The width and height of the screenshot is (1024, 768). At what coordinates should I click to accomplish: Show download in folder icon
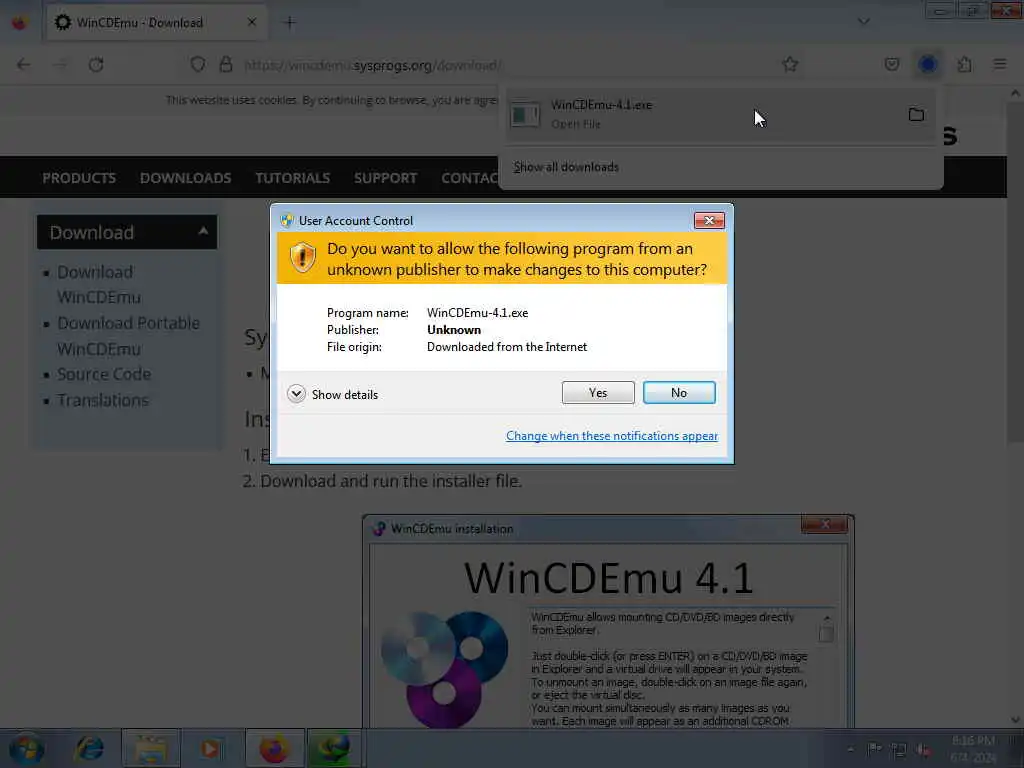tap(916, 114)
